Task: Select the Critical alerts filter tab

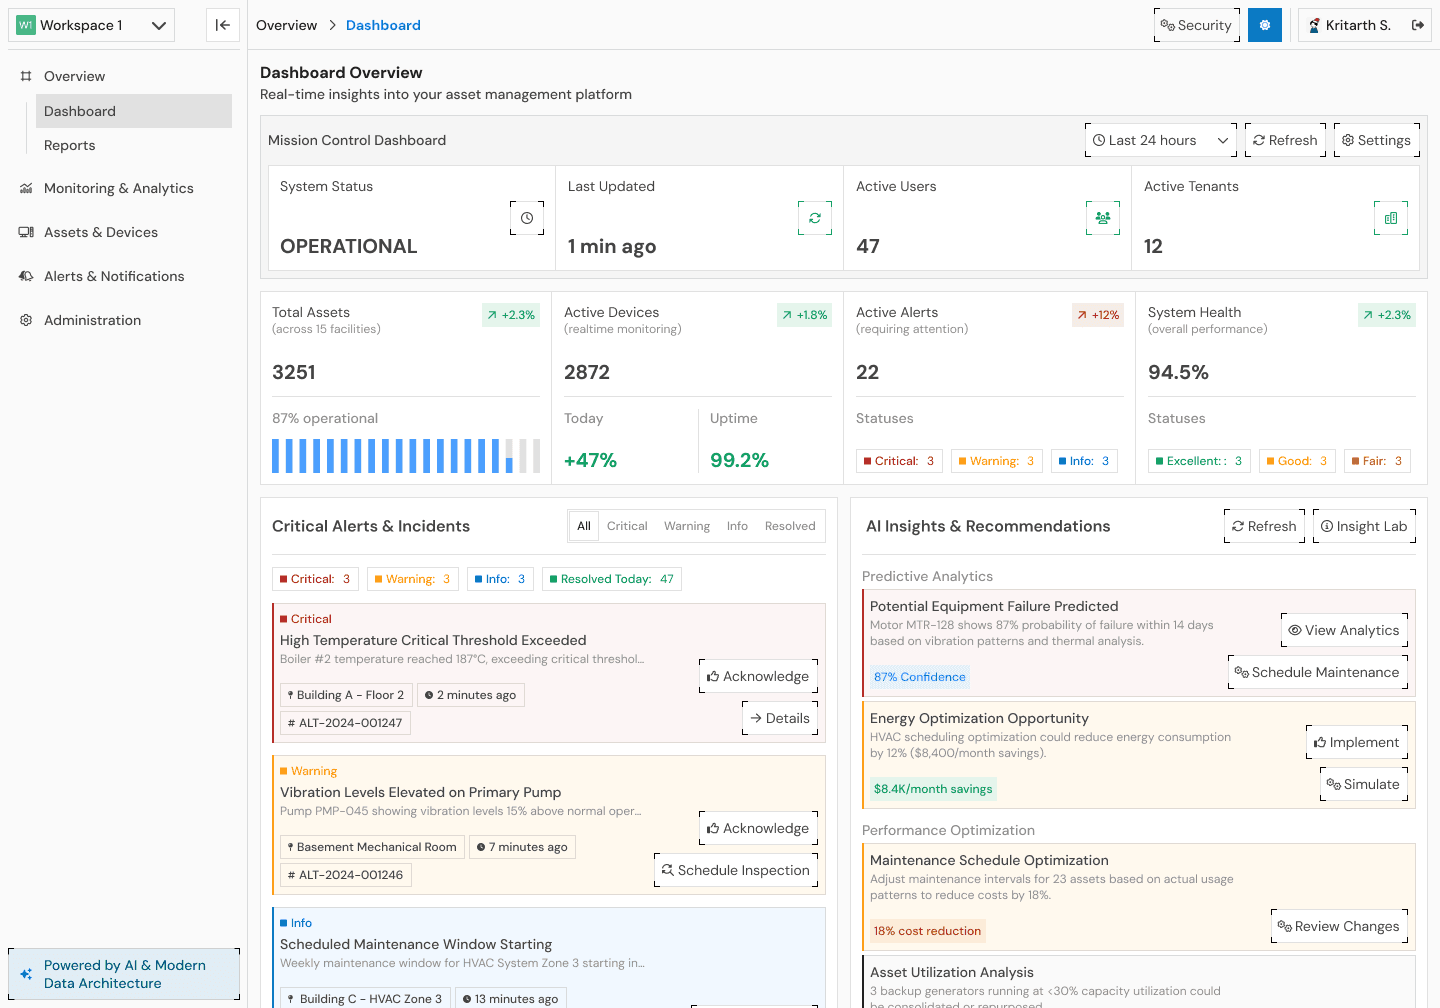Action: 627,526
